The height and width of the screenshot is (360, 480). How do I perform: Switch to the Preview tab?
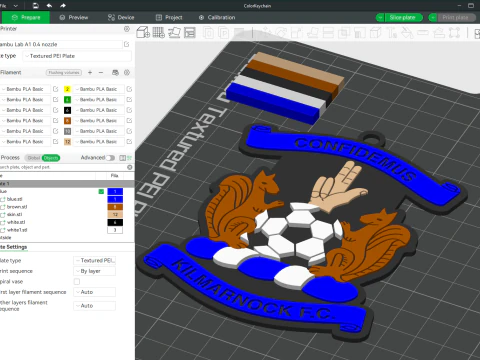(74, 17)
